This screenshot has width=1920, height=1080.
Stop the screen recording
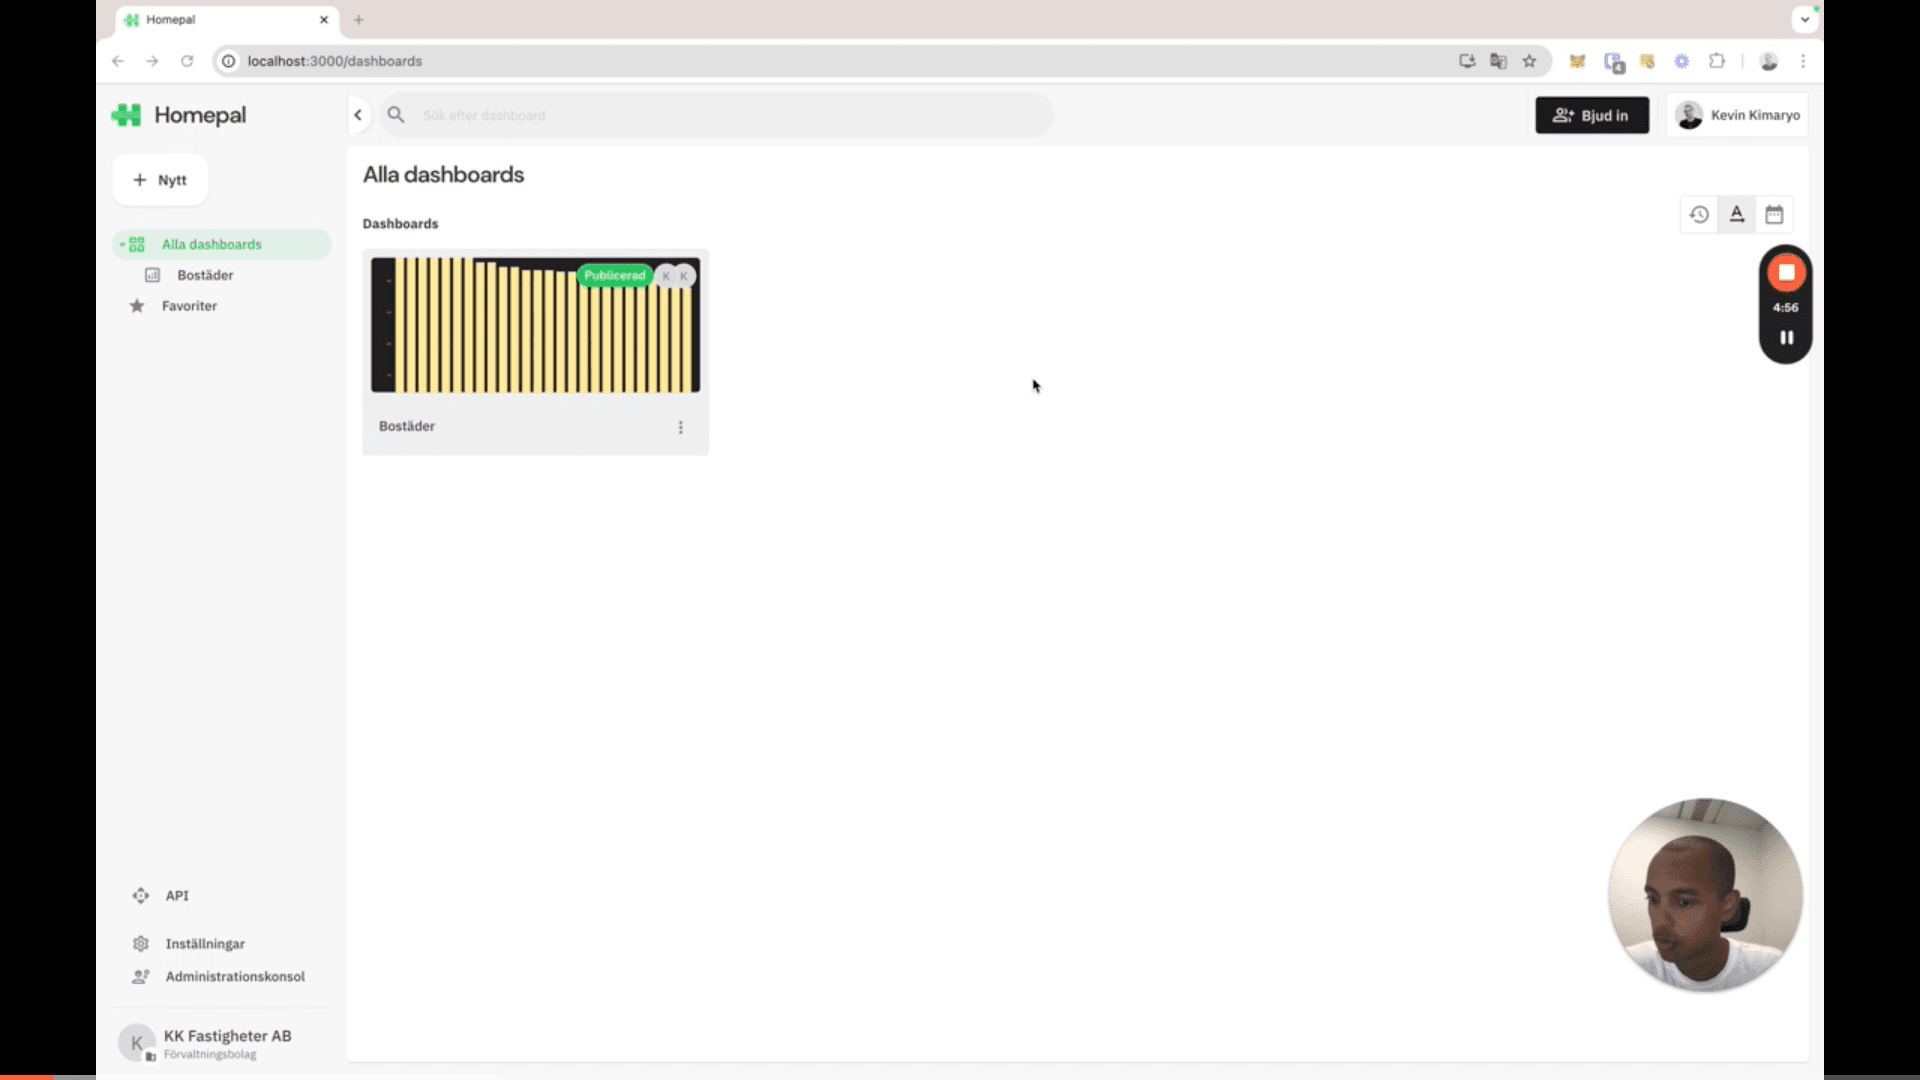(x=1786, y=272)
